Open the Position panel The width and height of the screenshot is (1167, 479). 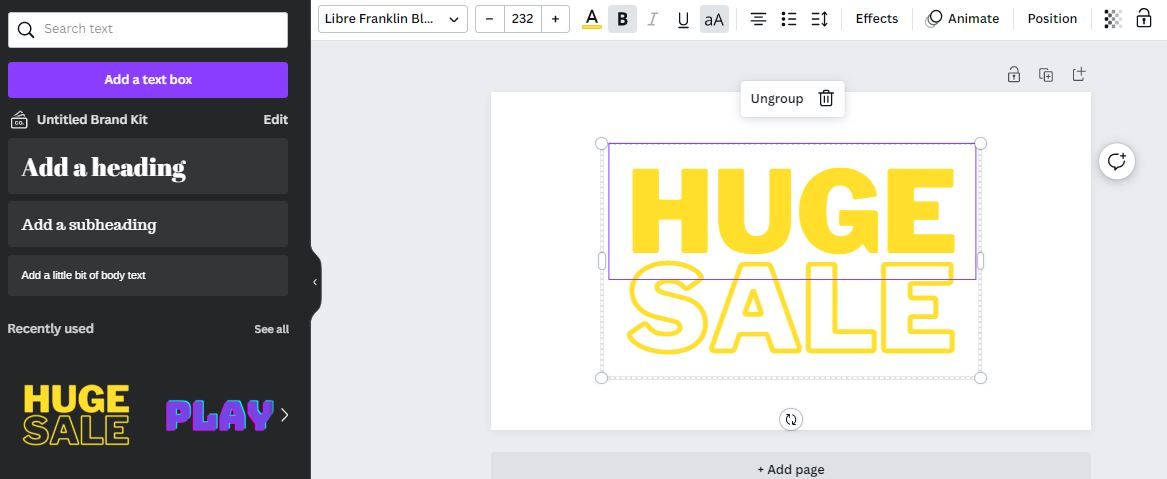click(1052, 19)
